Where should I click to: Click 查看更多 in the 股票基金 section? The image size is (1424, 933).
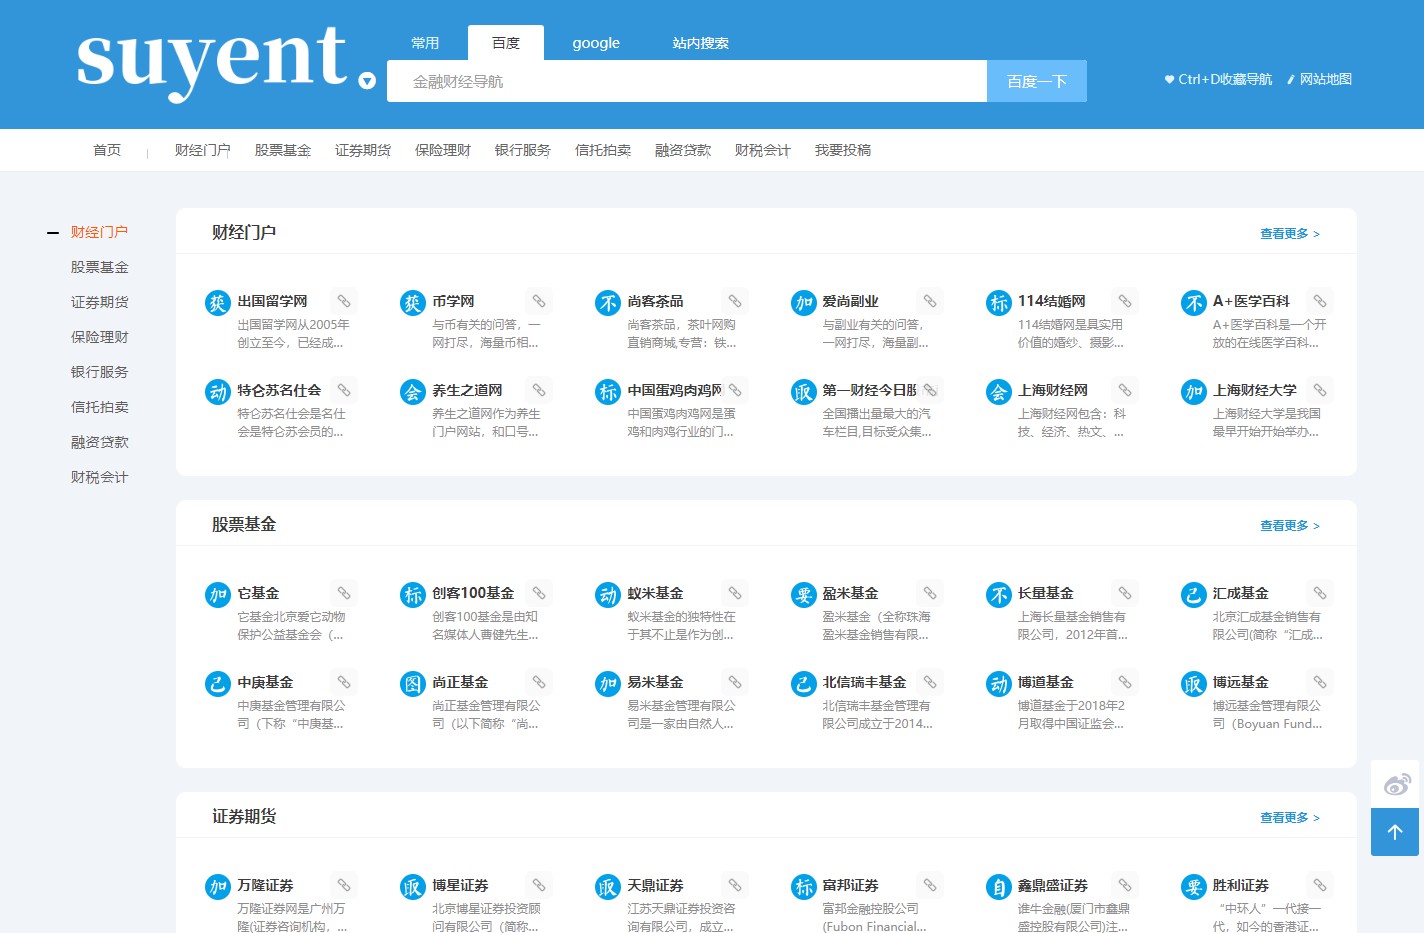(x=1290, y=525)
